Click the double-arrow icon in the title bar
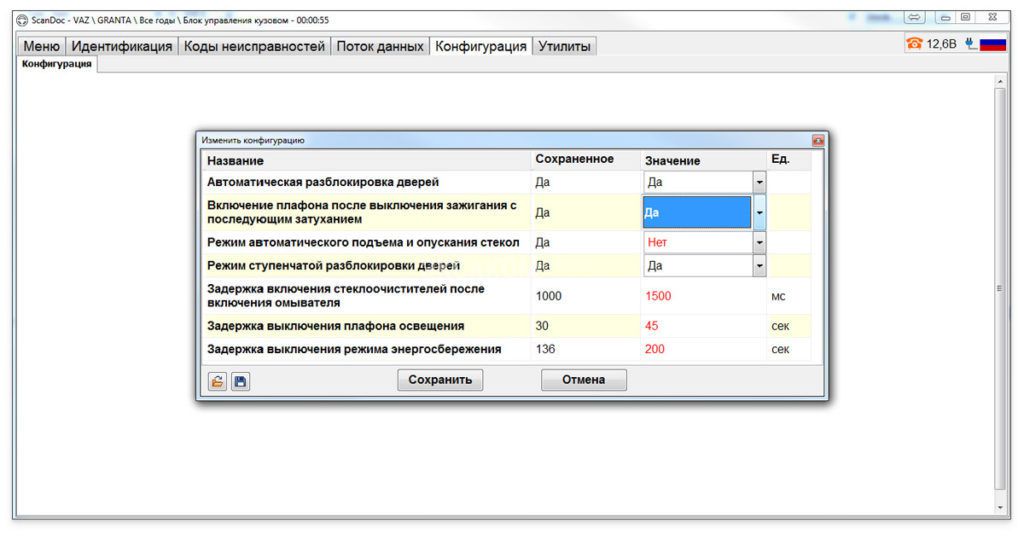 [x=914, y=17]
